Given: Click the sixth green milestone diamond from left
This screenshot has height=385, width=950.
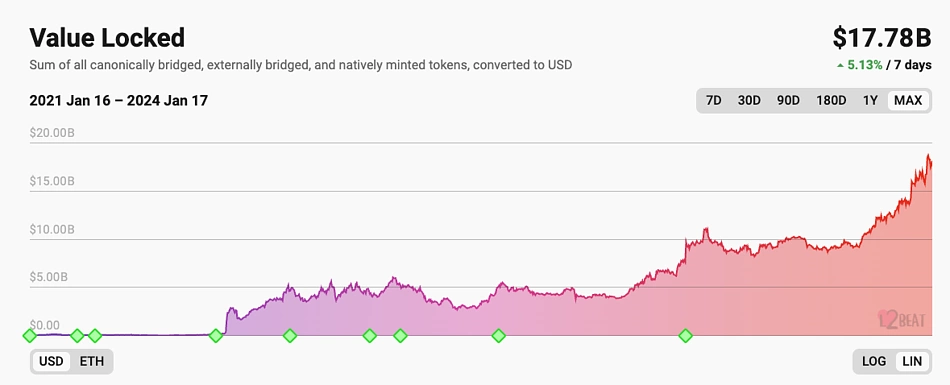Looking at the screenshot, I should tap(370, 335).
